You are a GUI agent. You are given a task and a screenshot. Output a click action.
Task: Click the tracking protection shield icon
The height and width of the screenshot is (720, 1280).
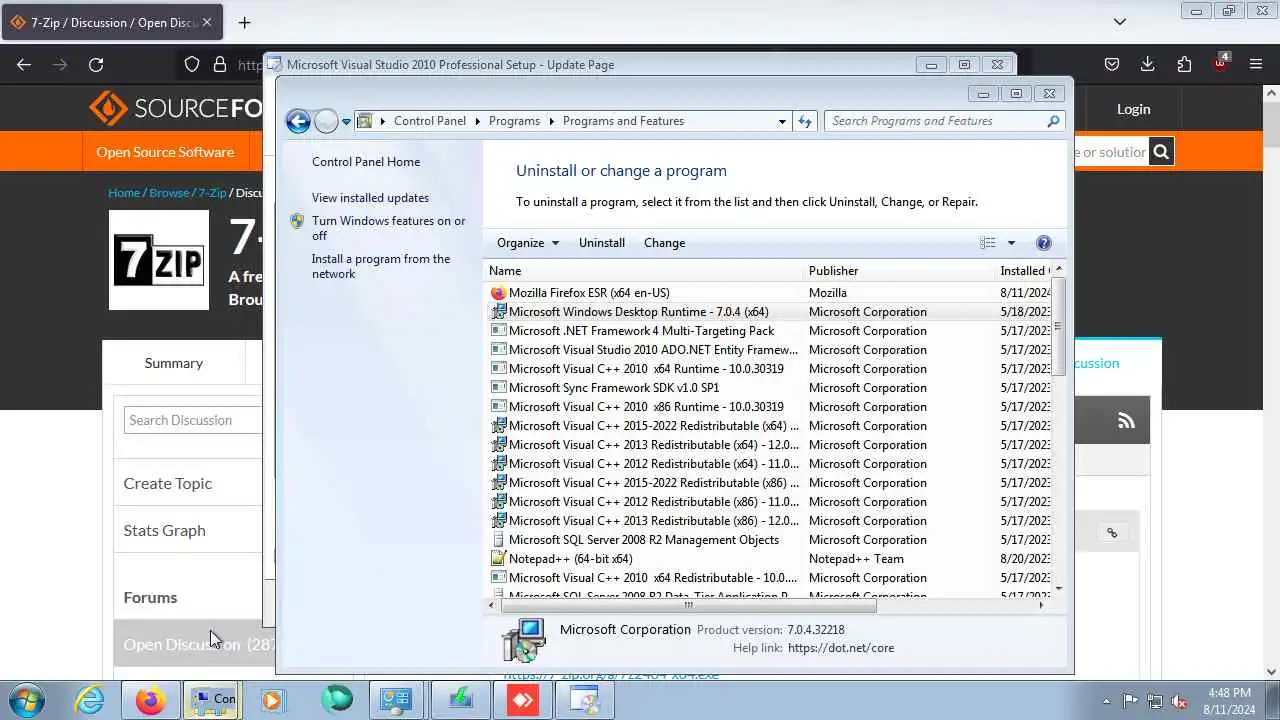(192, 64)
